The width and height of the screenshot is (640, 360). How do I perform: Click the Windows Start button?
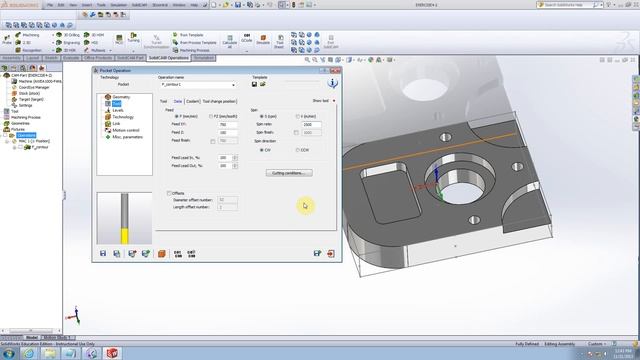tap(9, 353)
